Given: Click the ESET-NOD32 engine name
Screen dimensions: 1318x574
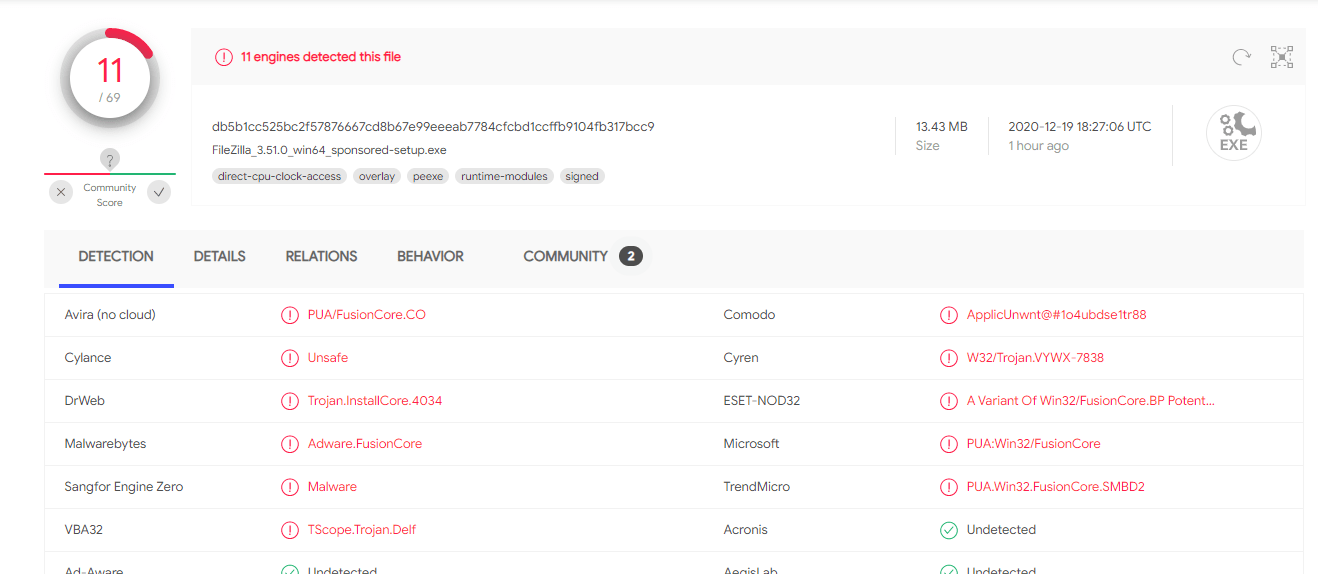Looking at the screenshot, I should point(762,401).
